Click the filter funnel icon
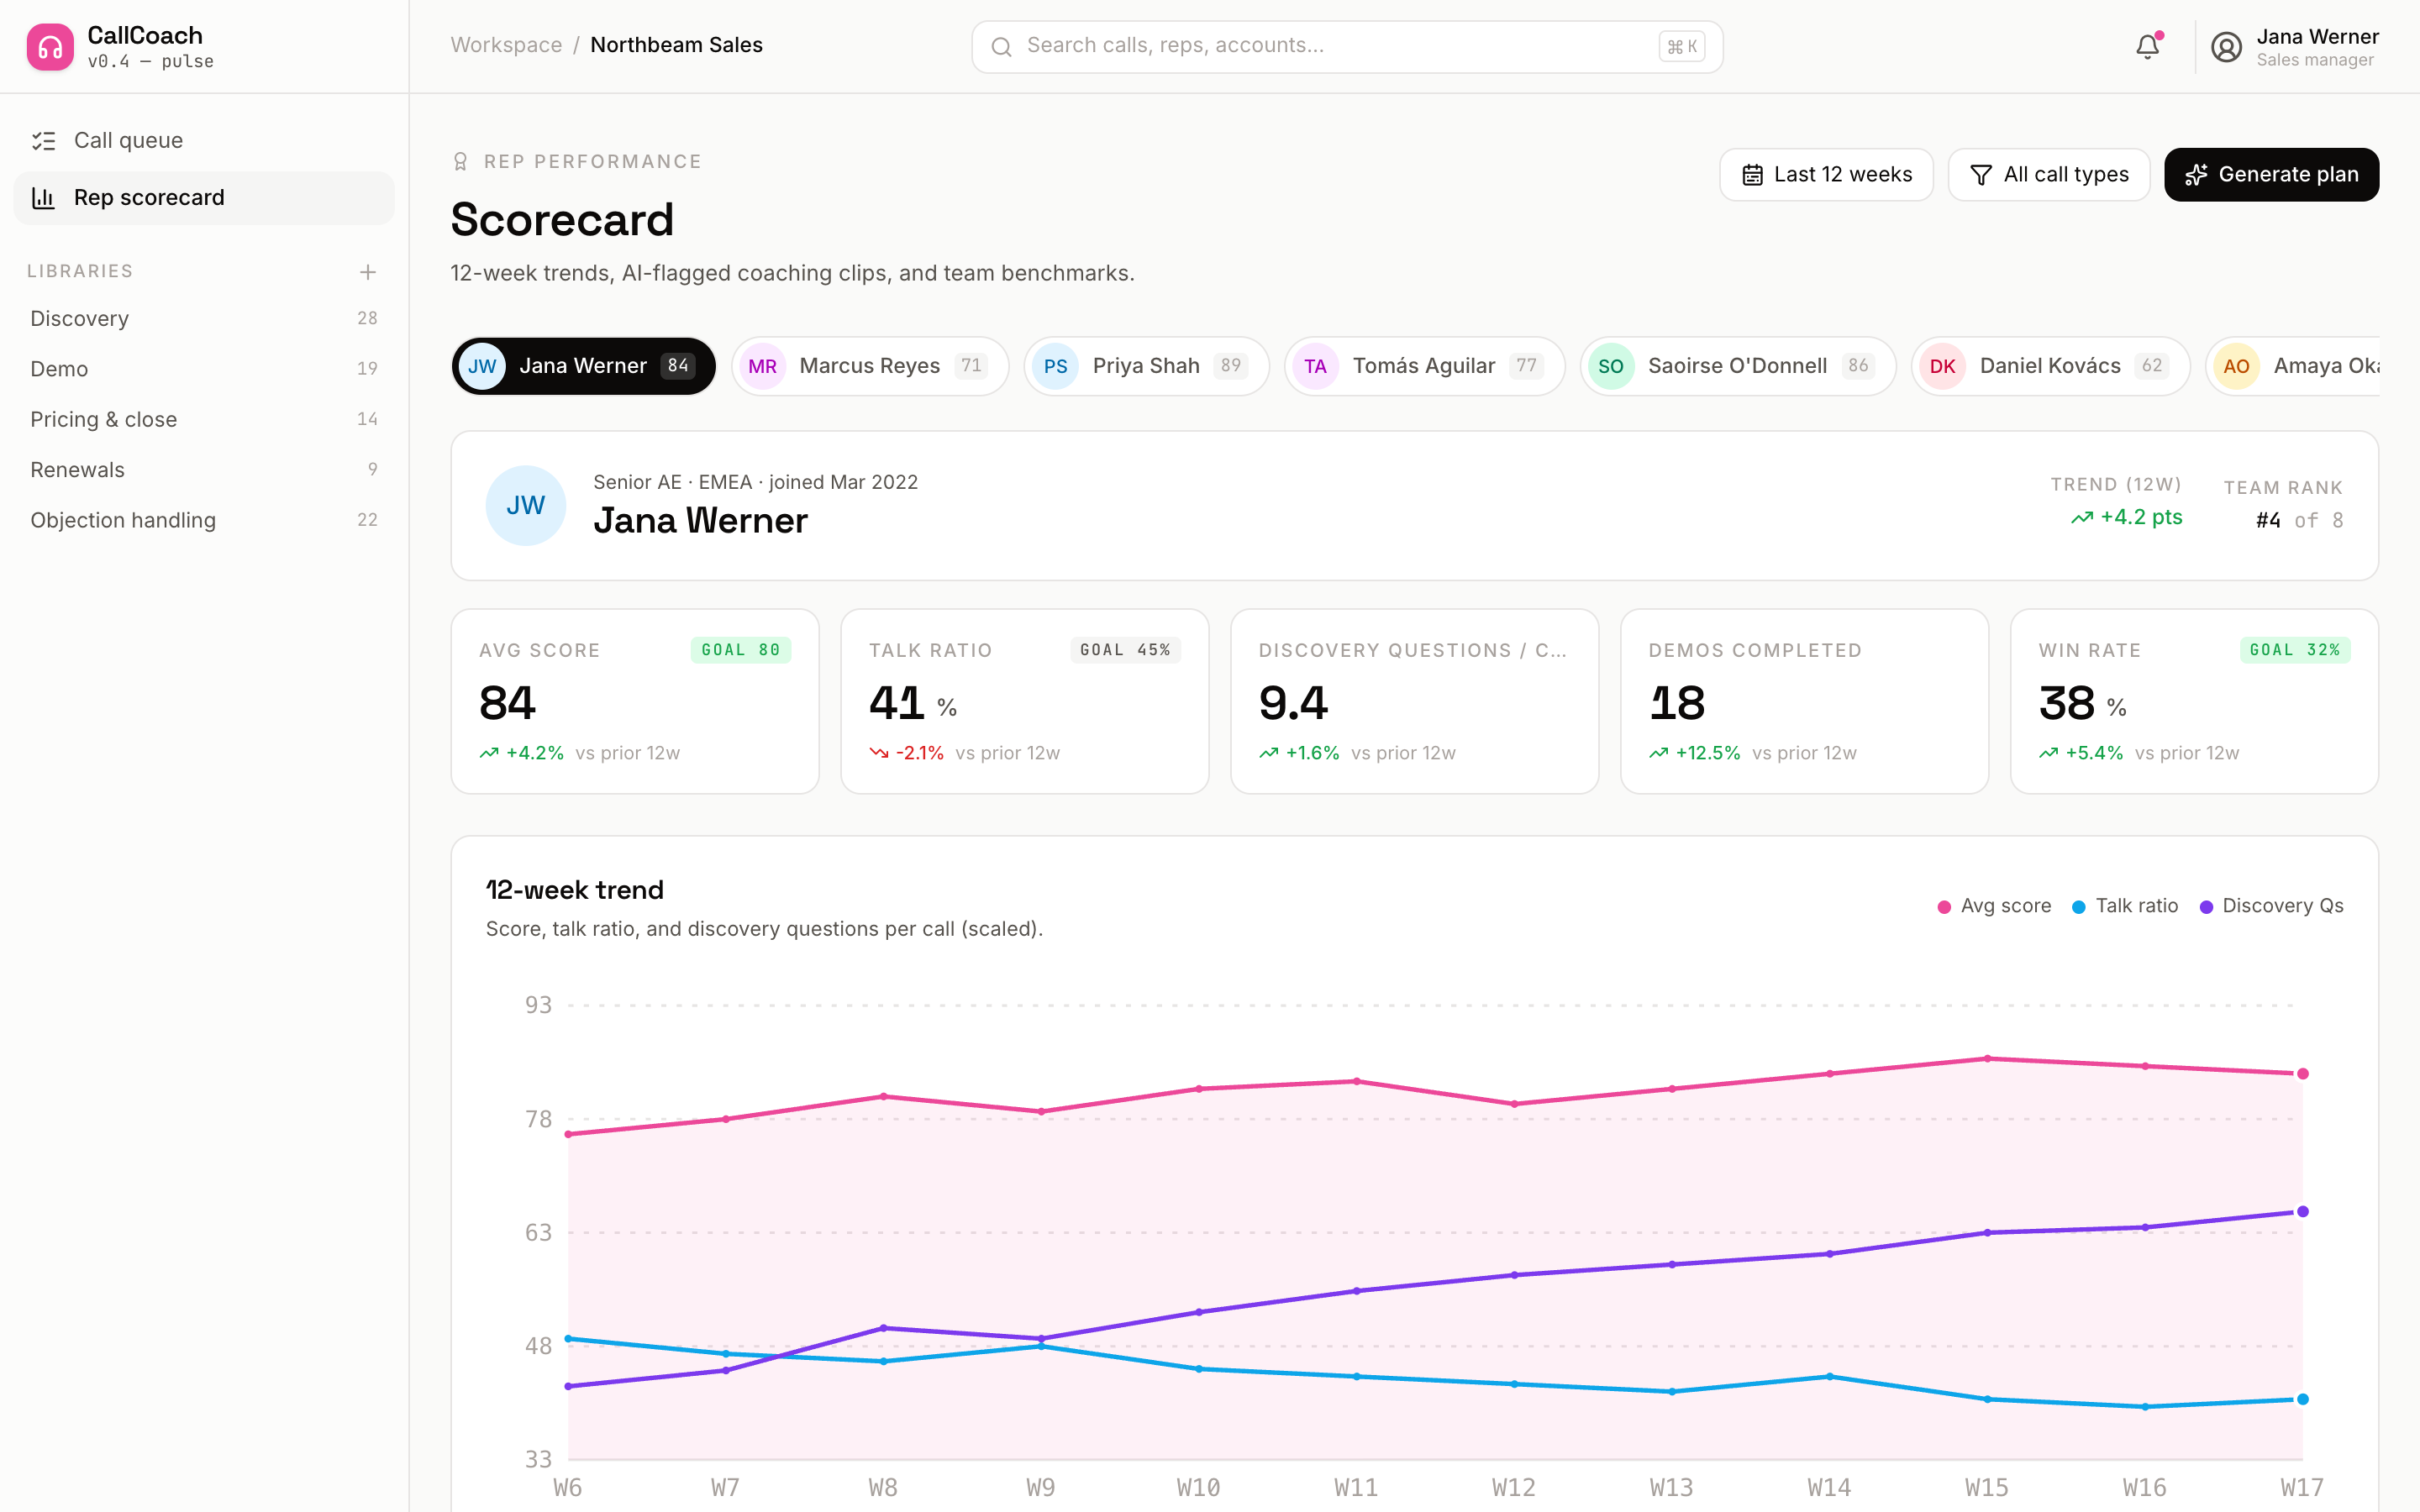 (1980, 175)
